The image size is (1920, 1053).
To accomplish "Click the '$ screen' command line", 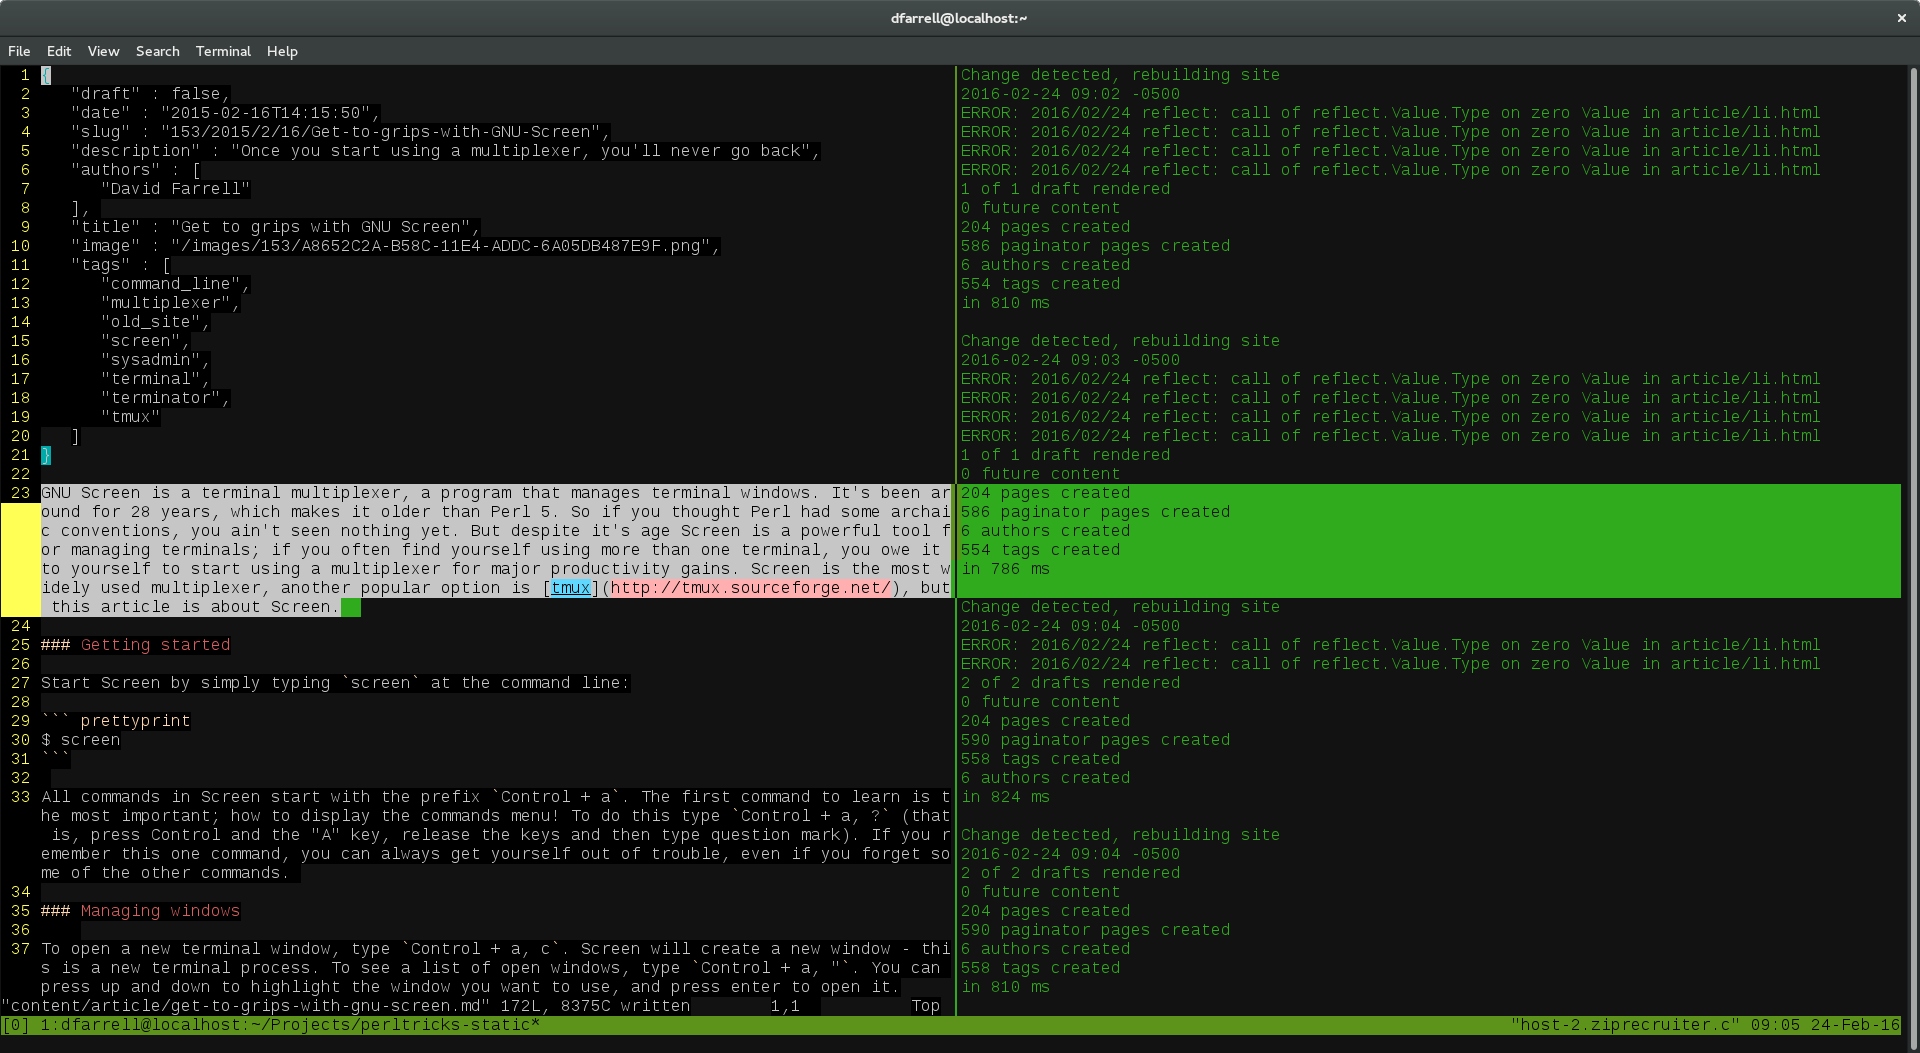I will [x=80, y=740].
